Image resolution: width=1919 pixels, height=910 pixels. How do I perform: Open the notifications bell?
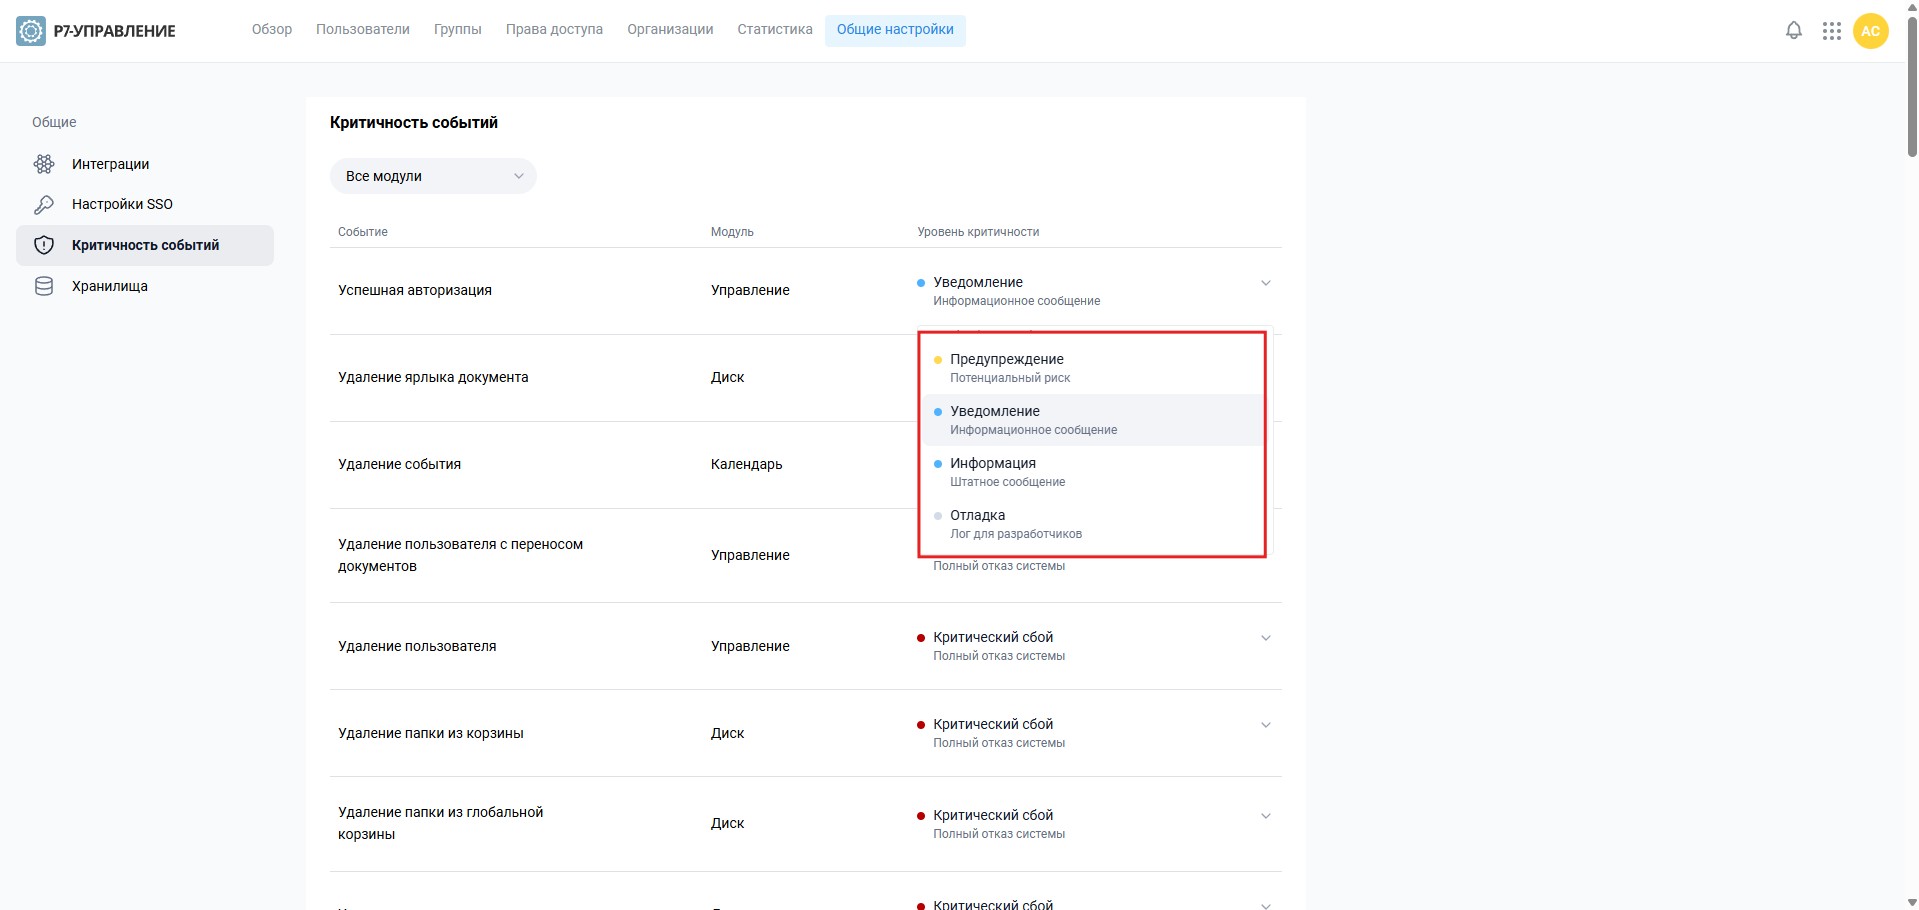click(1794, 31)
